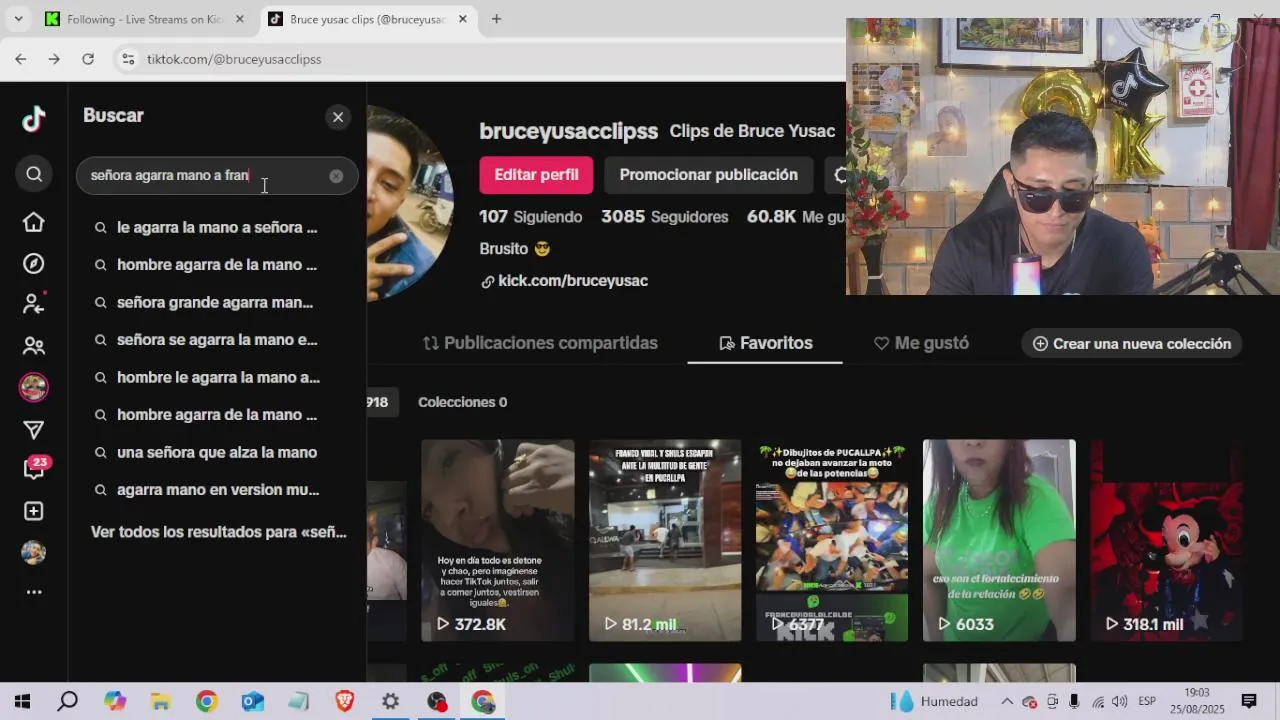Click the volume speaker tray icon
Image resolution: width=1280 pixels, height=720 pixels.
click(x=1119, y=702)
